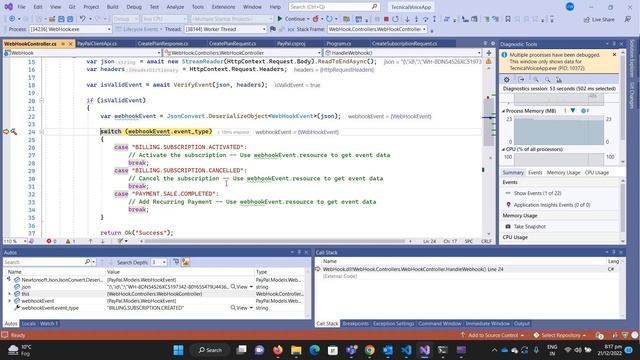Open Visual Studio Code from the taskbar
Viewport: 640px width, 360px height.
(407, 350)
